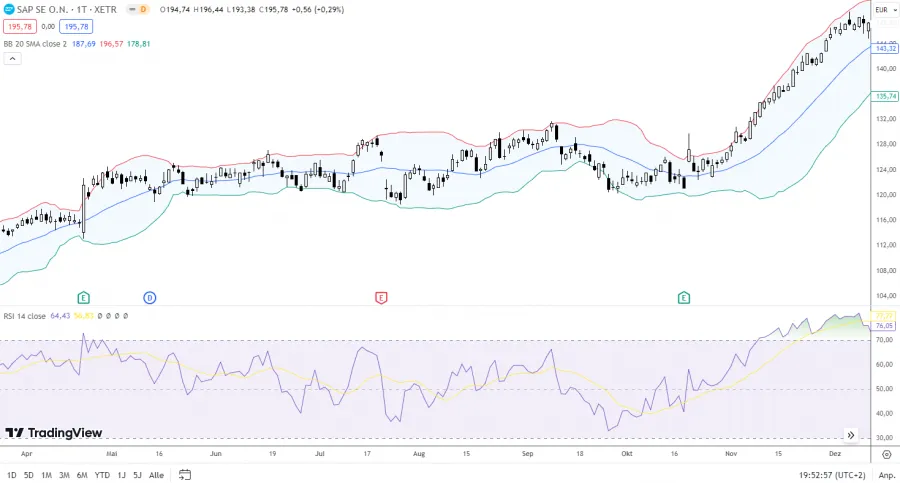Click the scroll to latest bar arrow
Image resolution: width=900 pixels, height=483 pixels.
point(851,435)
